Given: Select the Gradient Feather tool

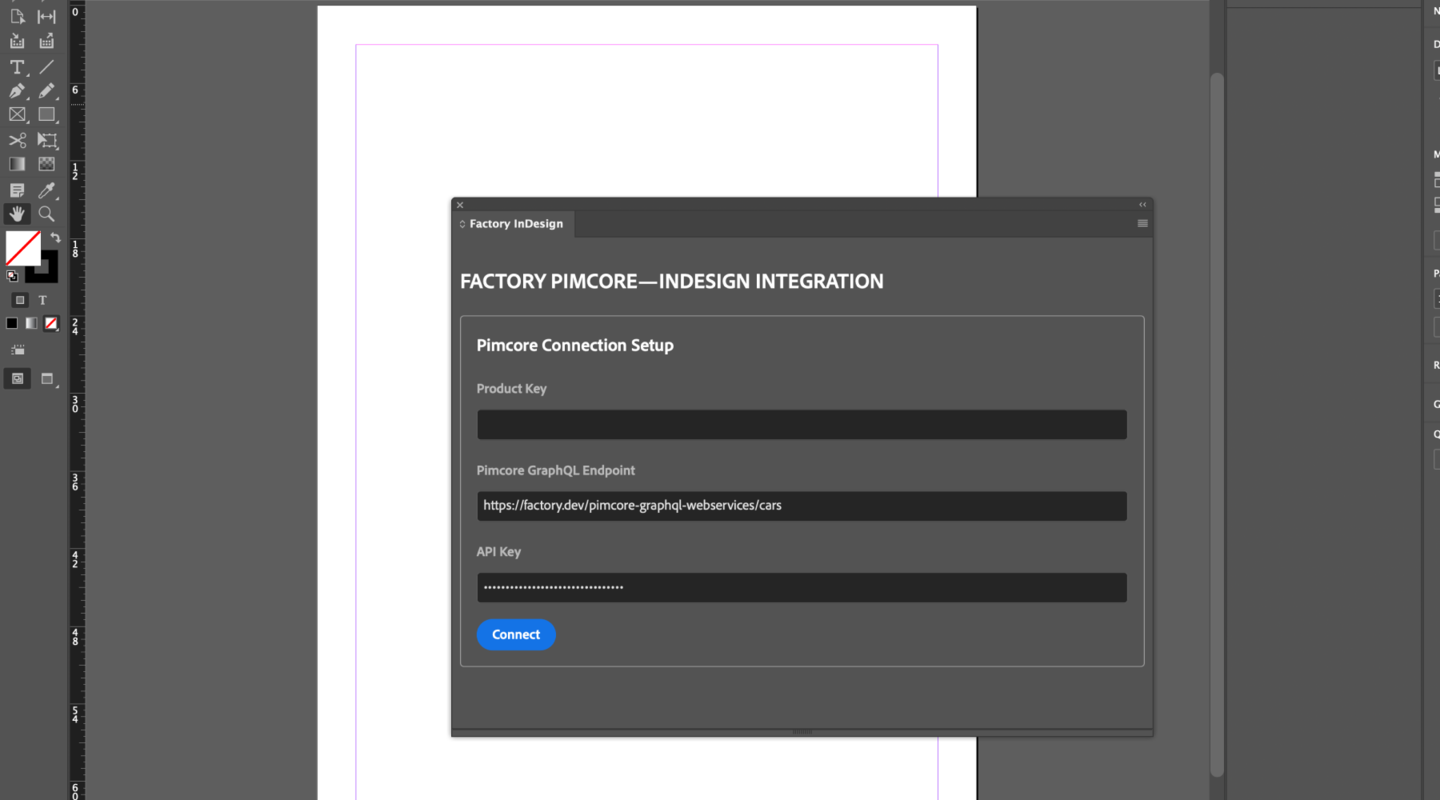Looking at the screenshot, I should [47, 164].
